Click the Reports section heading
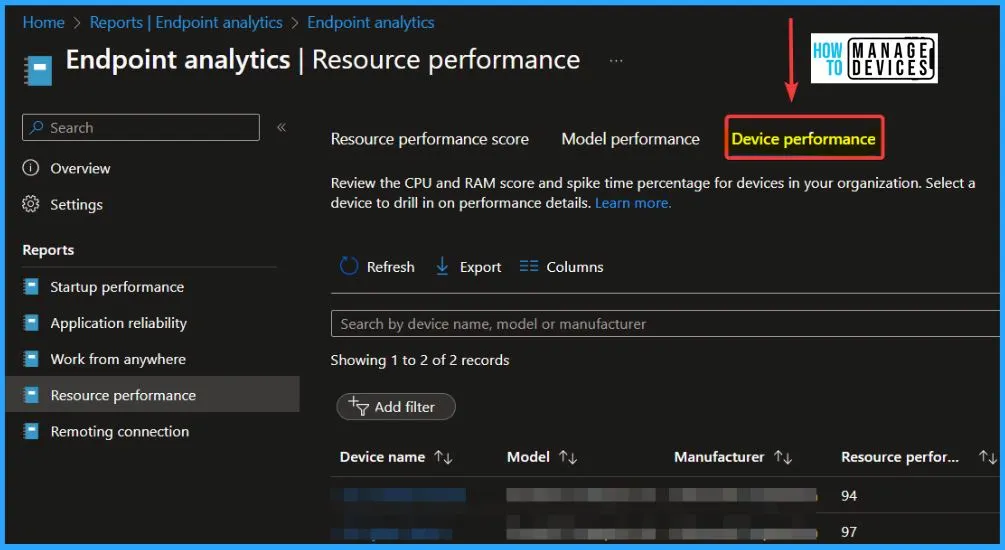1005x550 pixels. (x=48, y=250)
